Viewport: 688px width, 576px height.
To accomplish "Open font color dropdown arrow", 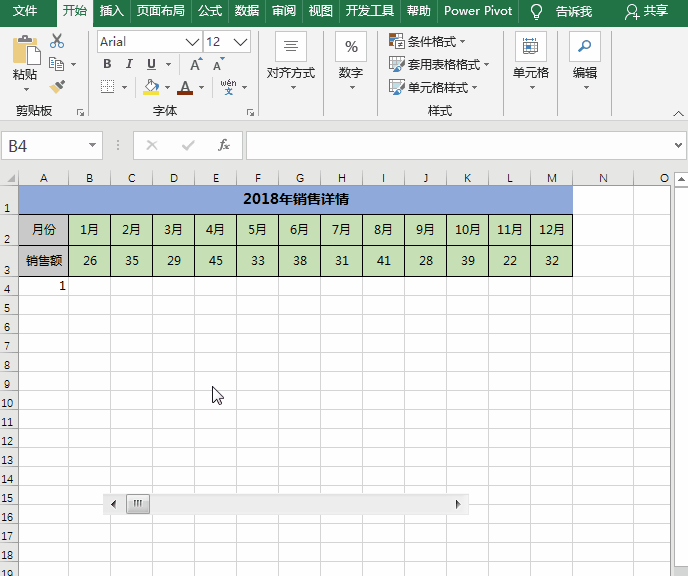I will click(201, 87).
